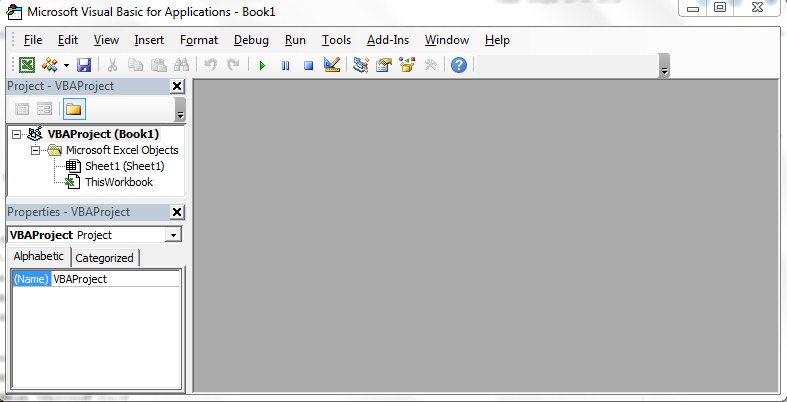
Task: Click the Insert UserForm icon
Action: [50, 65]
